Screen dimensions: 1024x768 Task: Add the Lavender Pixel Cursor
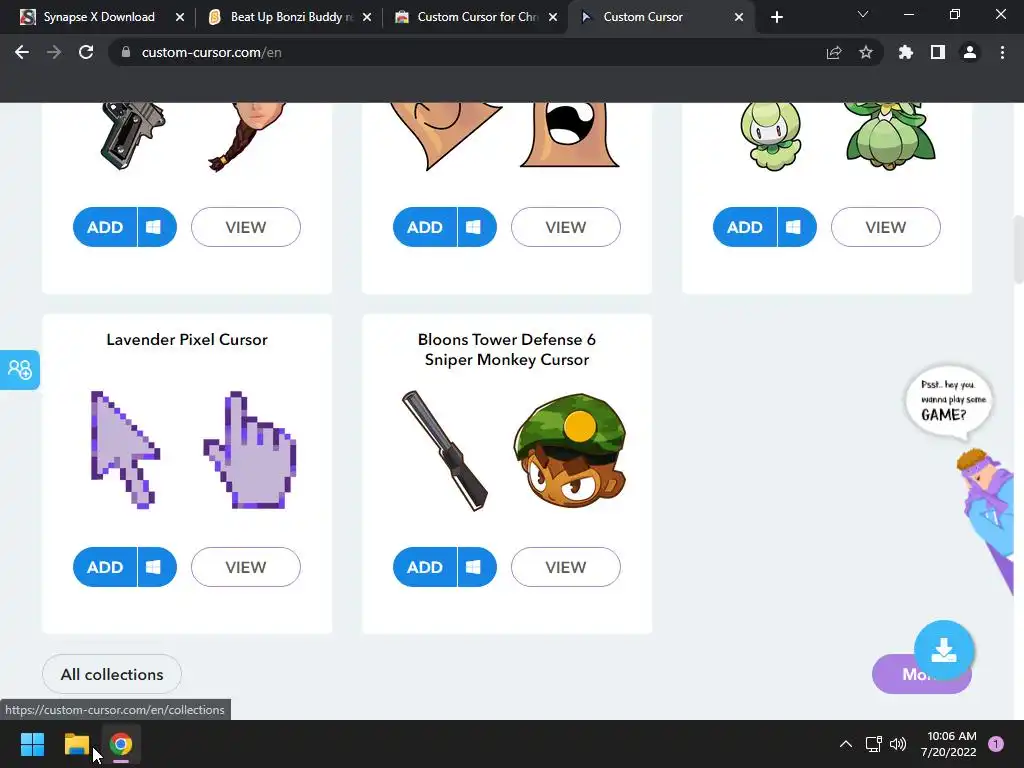pos(105,567)
